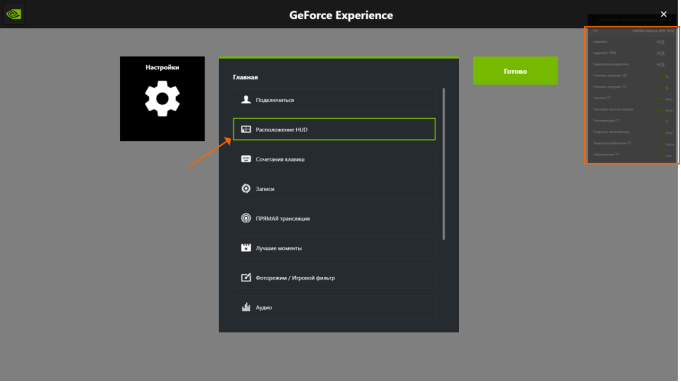Open the Аудио settings entry
The image size is (681, 382).
[x=334, y=307]
